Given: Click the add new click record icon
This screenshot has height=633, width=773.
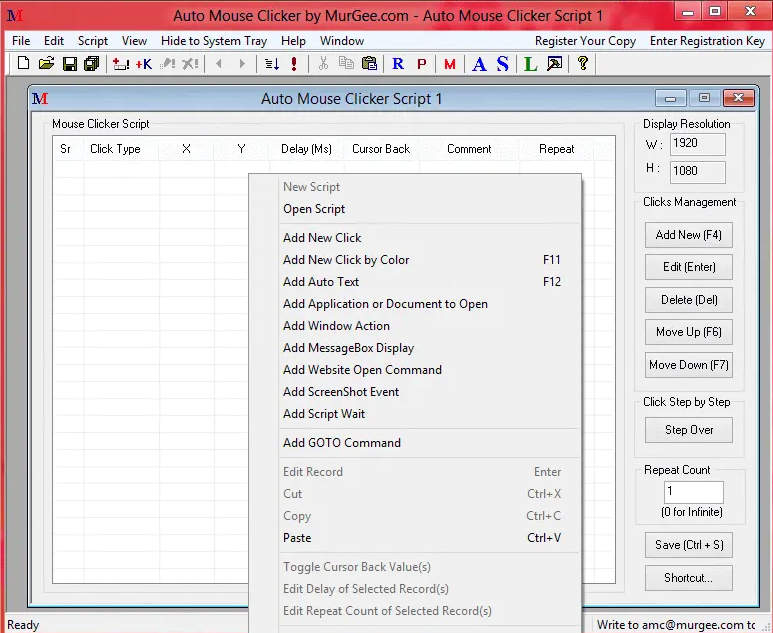Looking at the screenshot, I should 121,64.
